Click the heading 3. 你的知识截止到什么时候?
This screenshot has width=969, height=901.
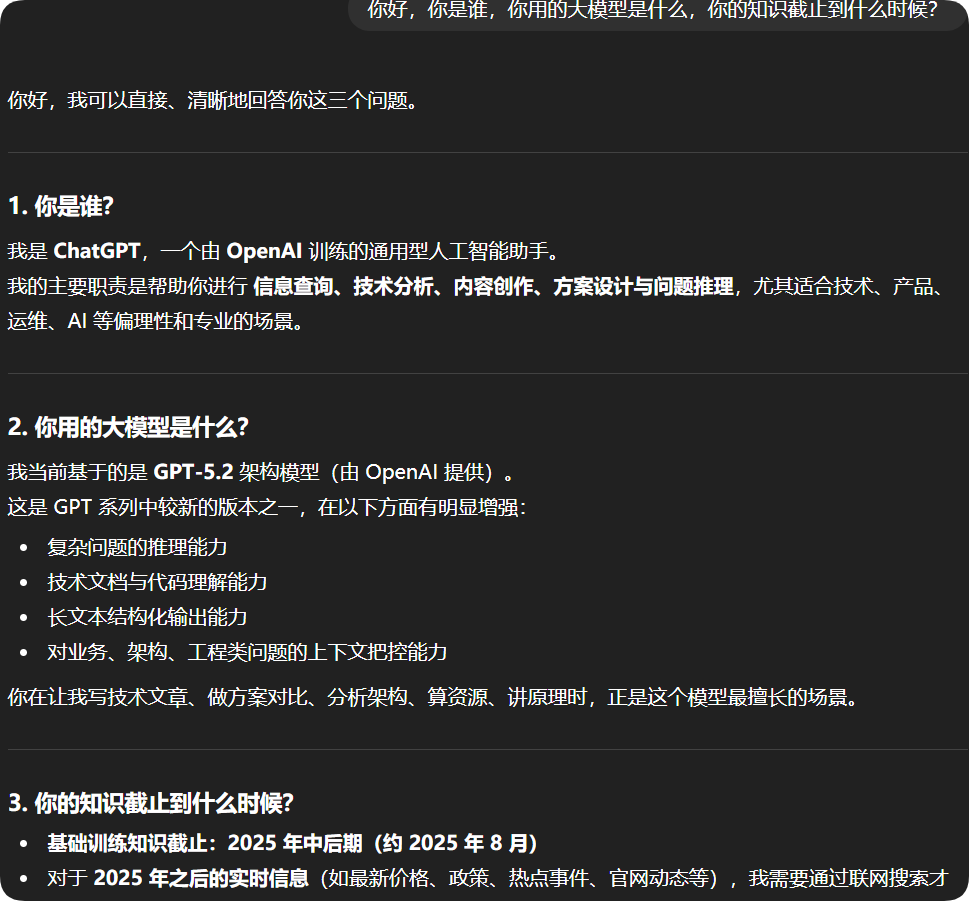pyautogui.click(x=151, y=803)
